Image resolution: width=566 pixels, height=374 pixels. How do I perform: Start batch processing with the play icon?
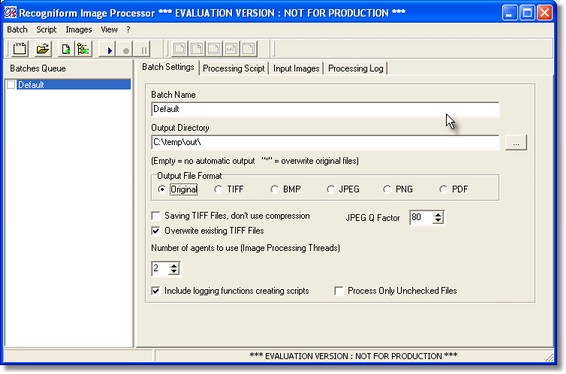(109, 50)
